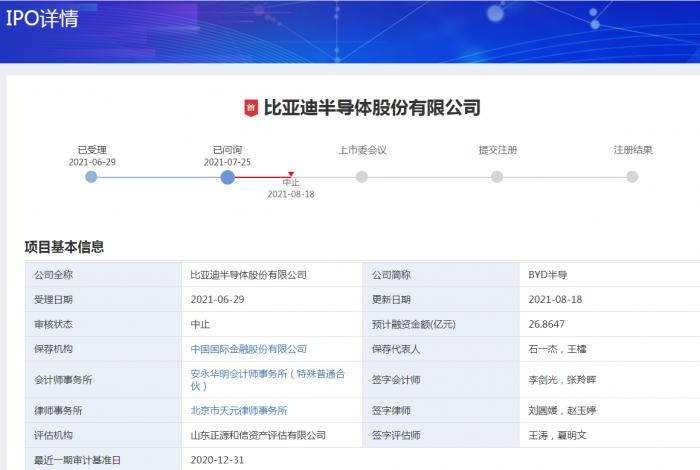The width and height of the screenshot is (700, 470).
Task: Open the 北京市天元律师事务所 law firm link
Action: (x=239, y=410)
